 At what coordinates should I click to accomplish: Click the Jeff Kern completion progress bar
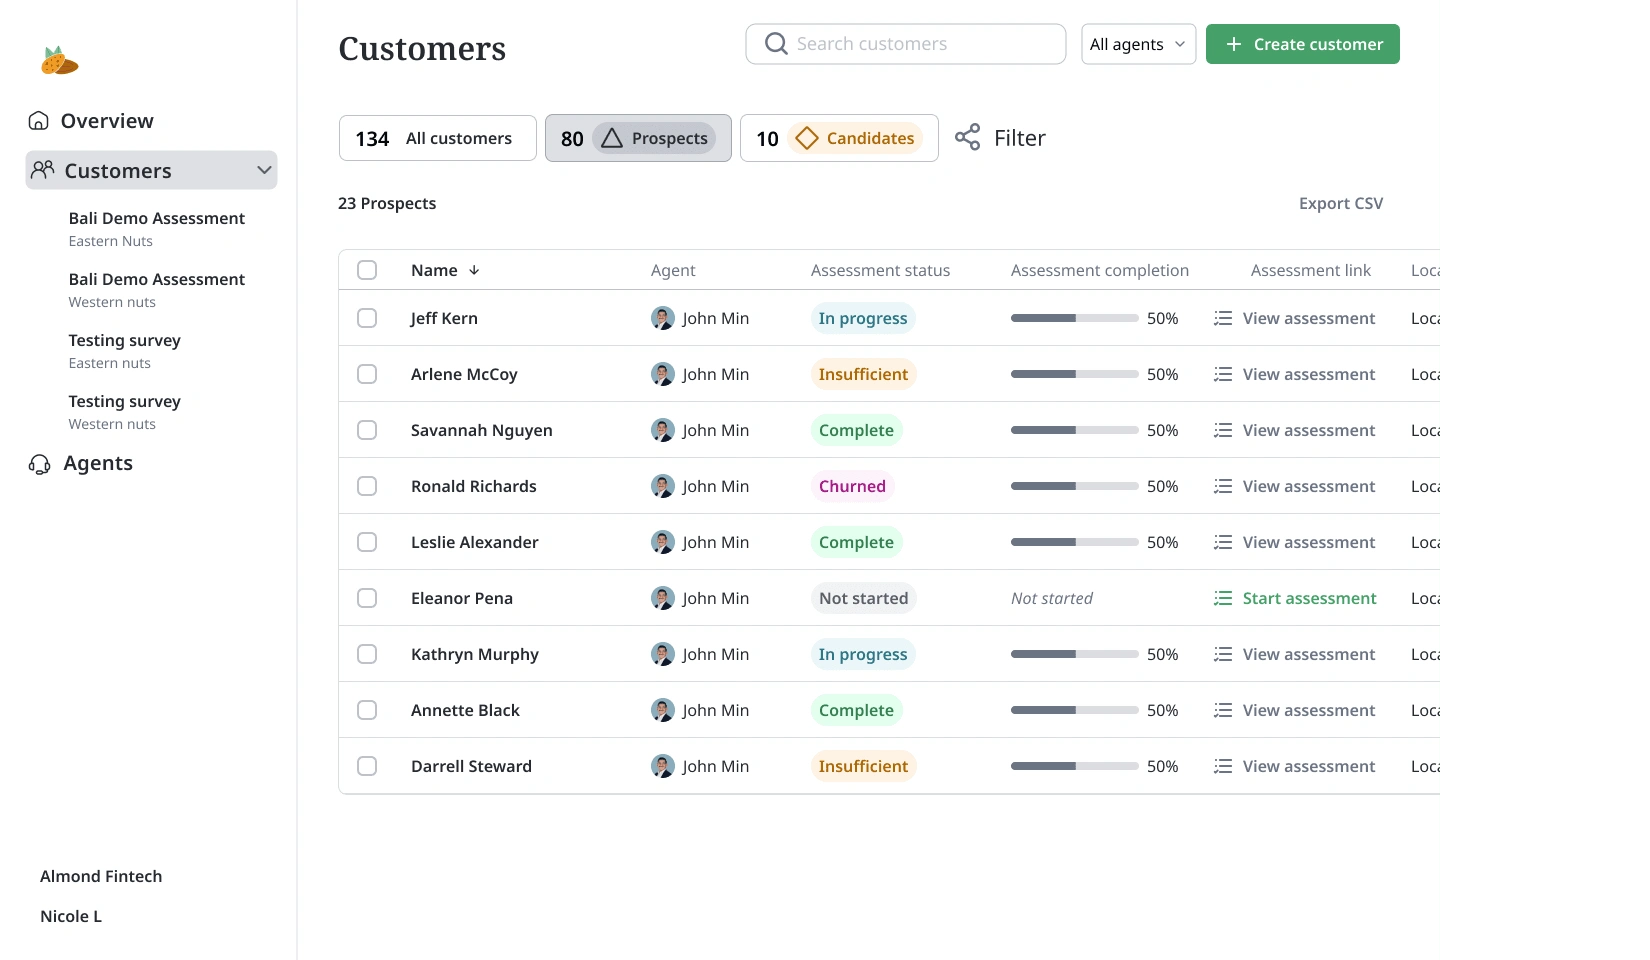click(x=1074, y=318)
